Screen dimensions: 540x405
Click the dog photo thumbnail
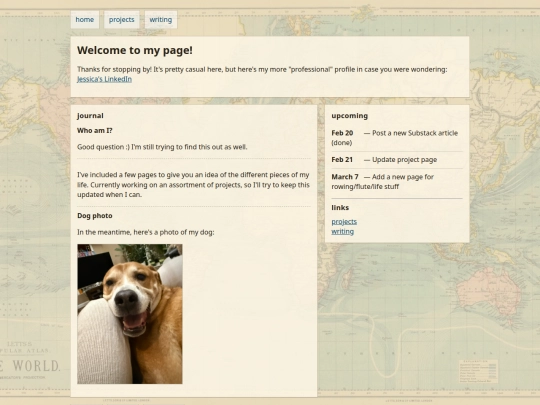point(130,314)
